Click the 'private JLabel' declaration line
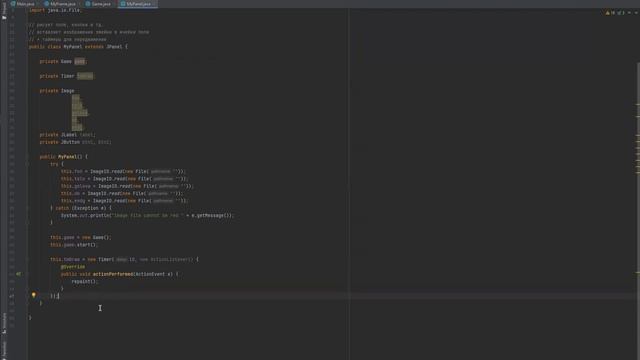 (x=67, y=135)
